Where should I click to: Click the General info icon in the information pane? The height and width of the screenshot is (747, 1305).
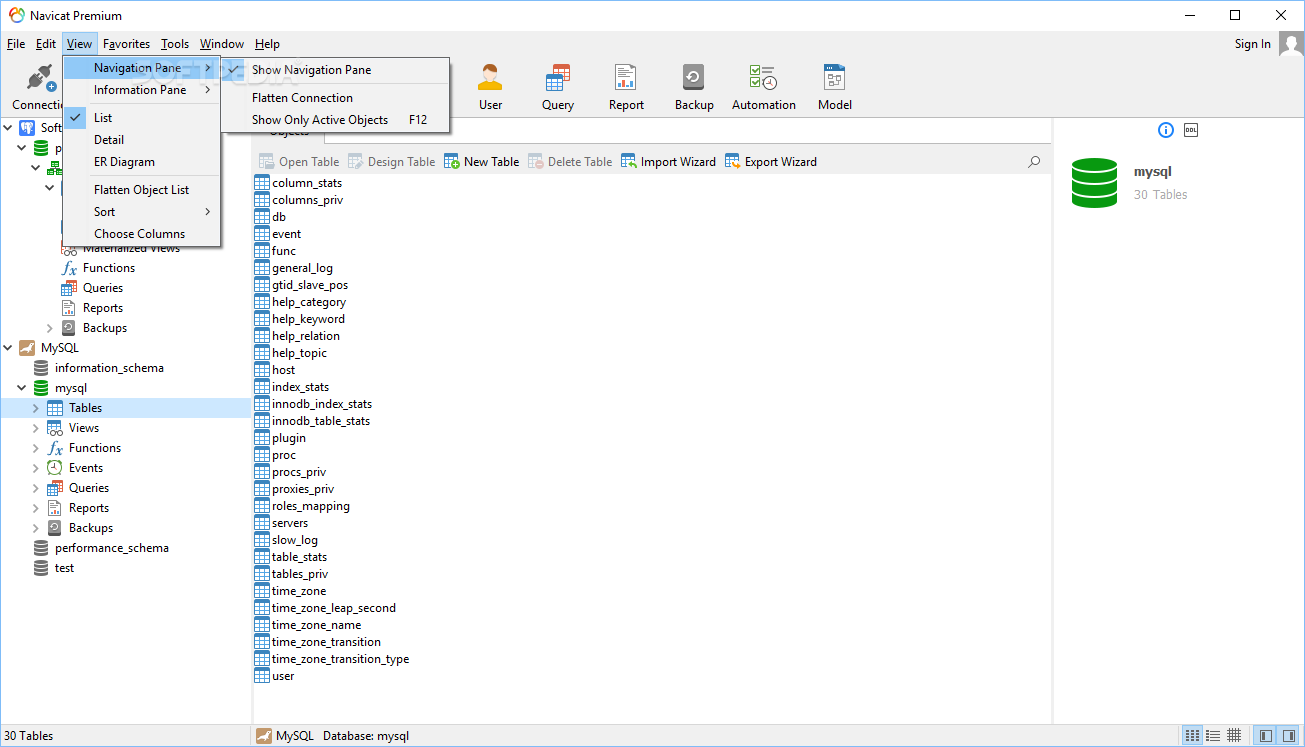pos(1166,130)
